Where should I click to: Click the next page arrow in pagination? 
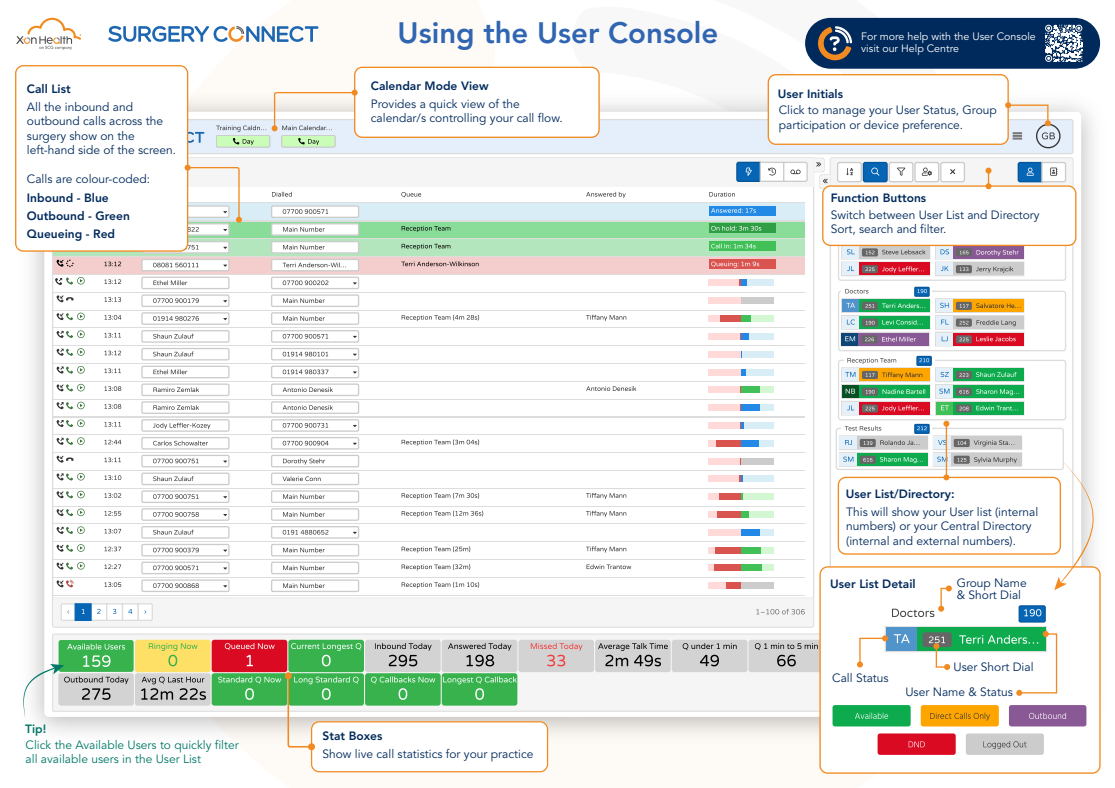point(145,612)
